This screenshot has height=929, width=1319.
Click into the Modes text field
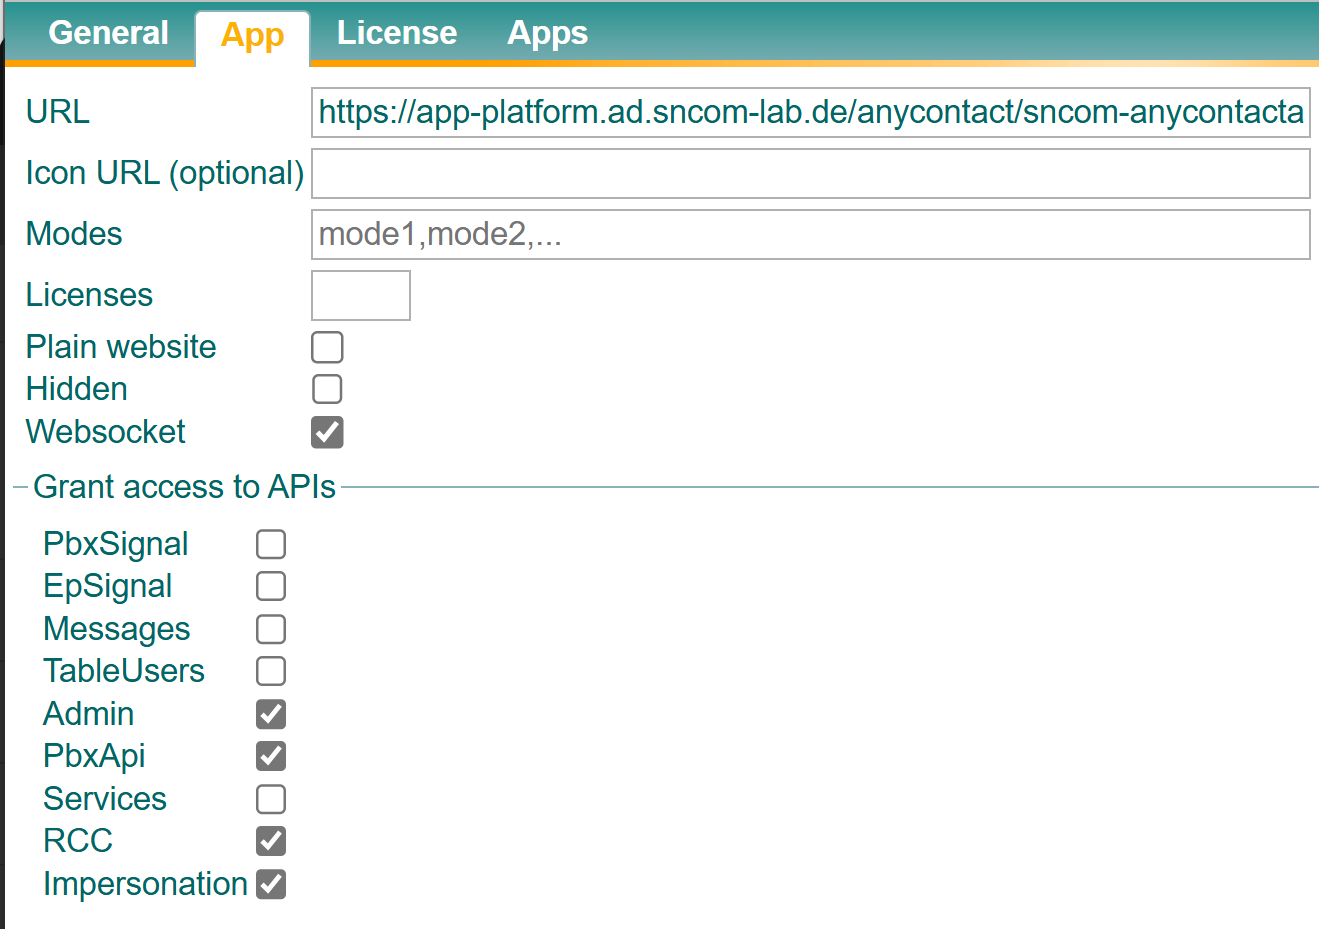(x=810, y=235)
